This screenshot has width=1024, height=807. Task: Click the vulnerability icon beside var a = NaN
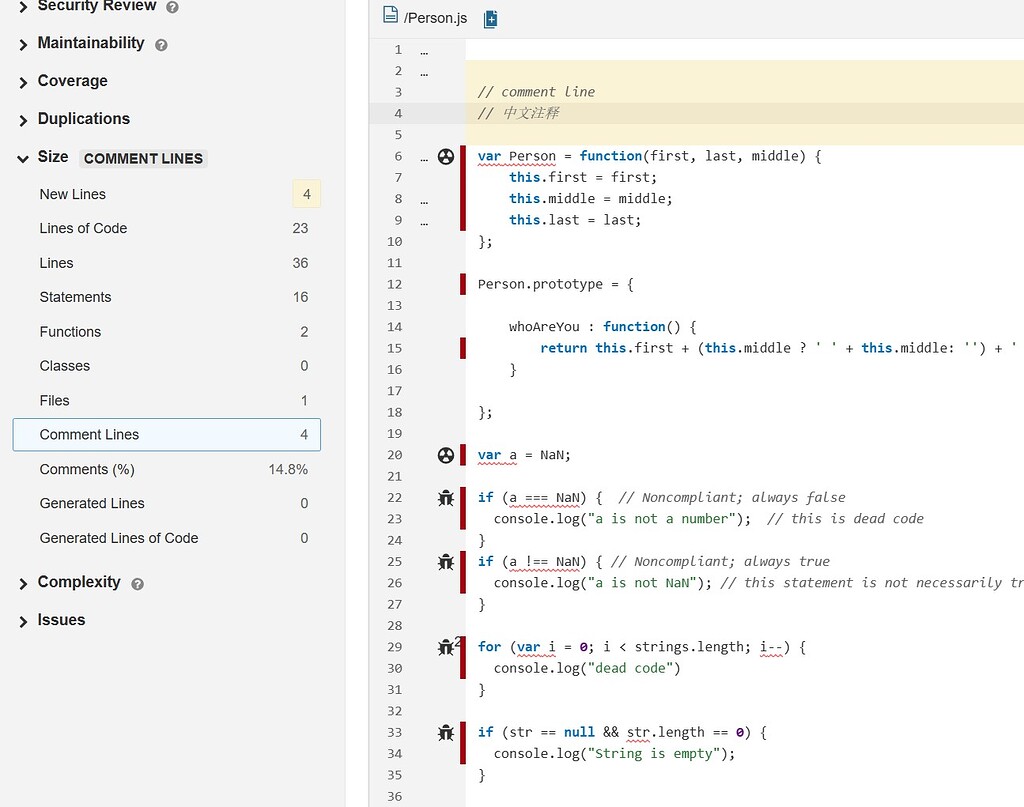click(446, 455)
